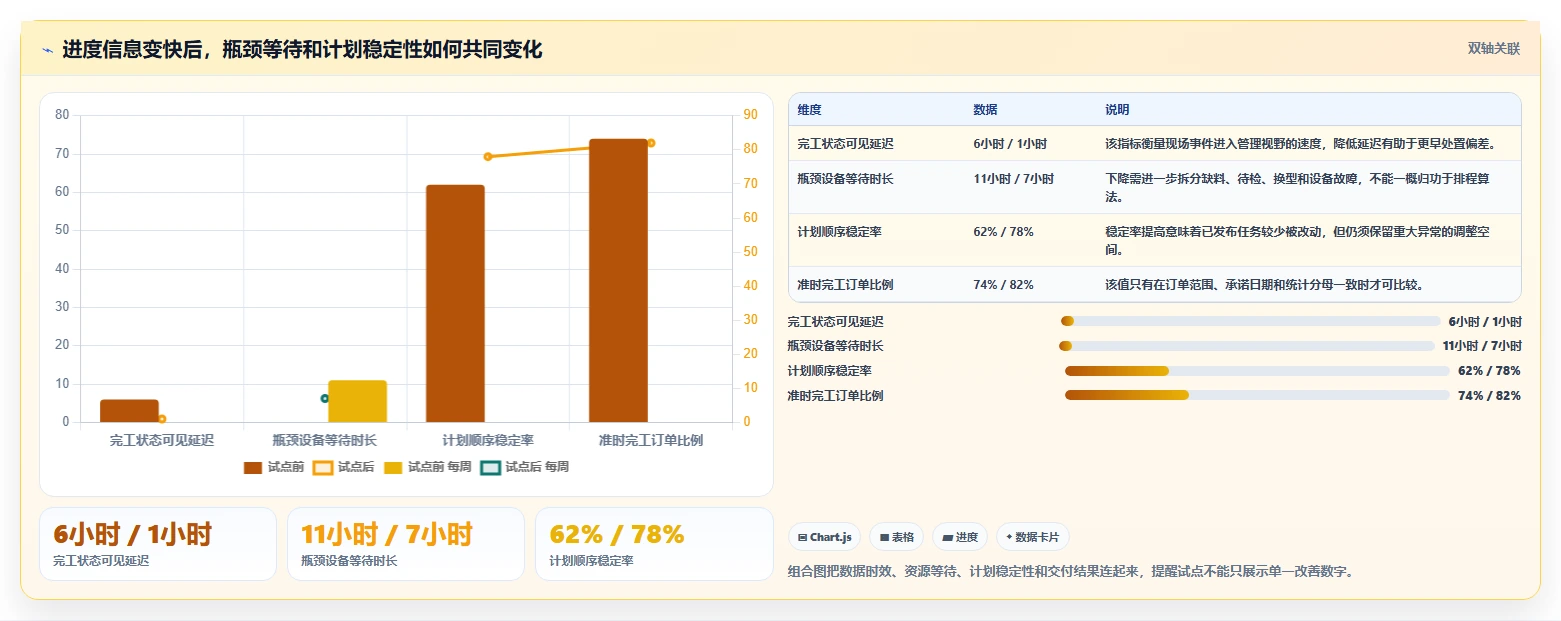This screenshot has width=1561, height=621.
Task: Click the 计划顺序稳定率 chart bar
Action: [455, 304]
